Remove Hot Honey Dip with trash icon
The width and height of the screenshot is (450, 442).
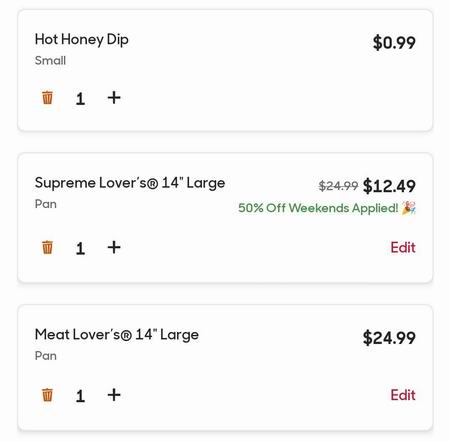(x=47, y=98)
